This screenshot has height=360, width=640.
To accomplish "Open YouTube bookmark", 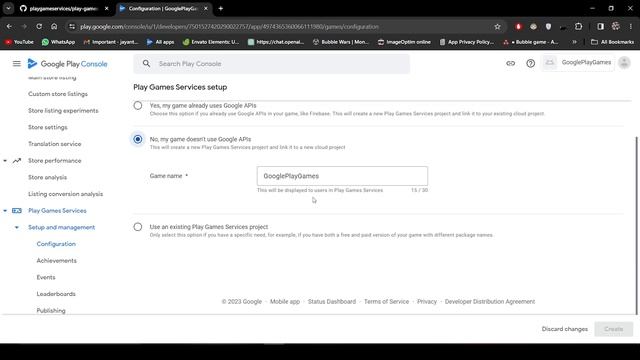I will coord(19,42).
